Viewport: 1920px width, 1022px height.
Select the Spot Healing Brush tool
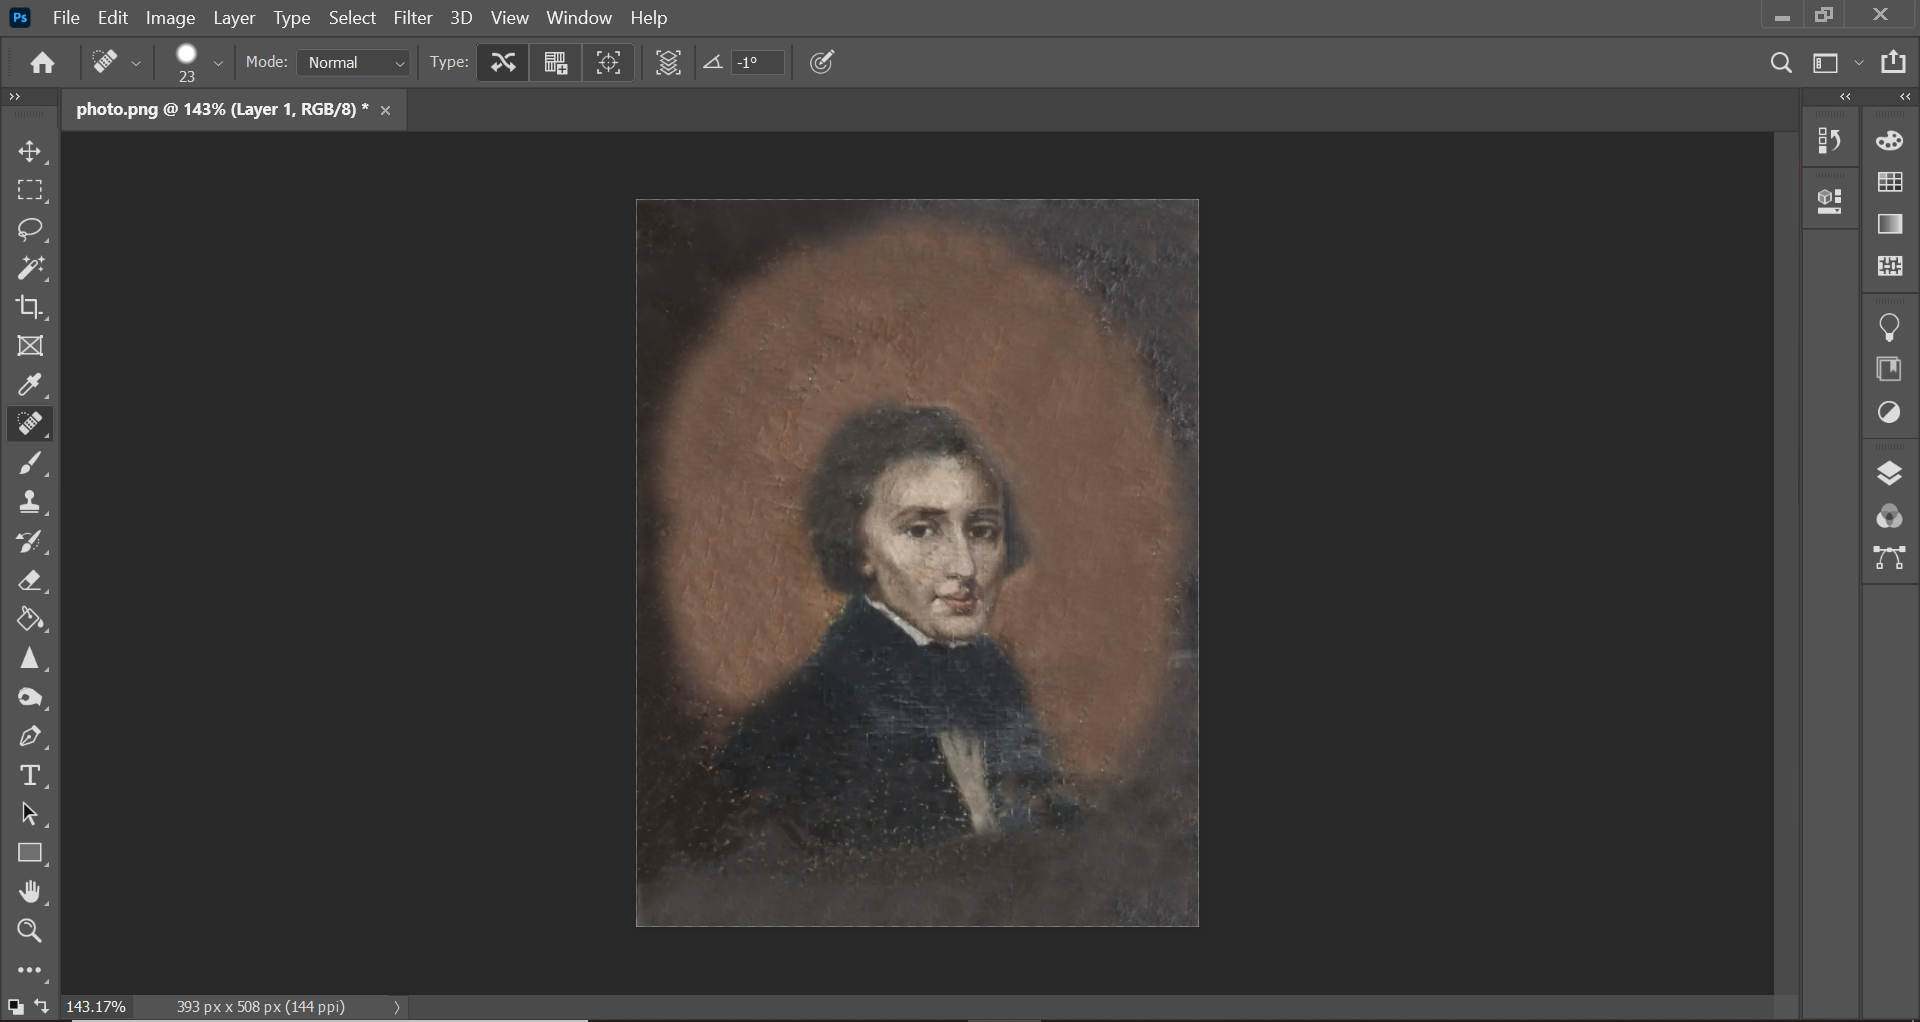coord(30,424)
